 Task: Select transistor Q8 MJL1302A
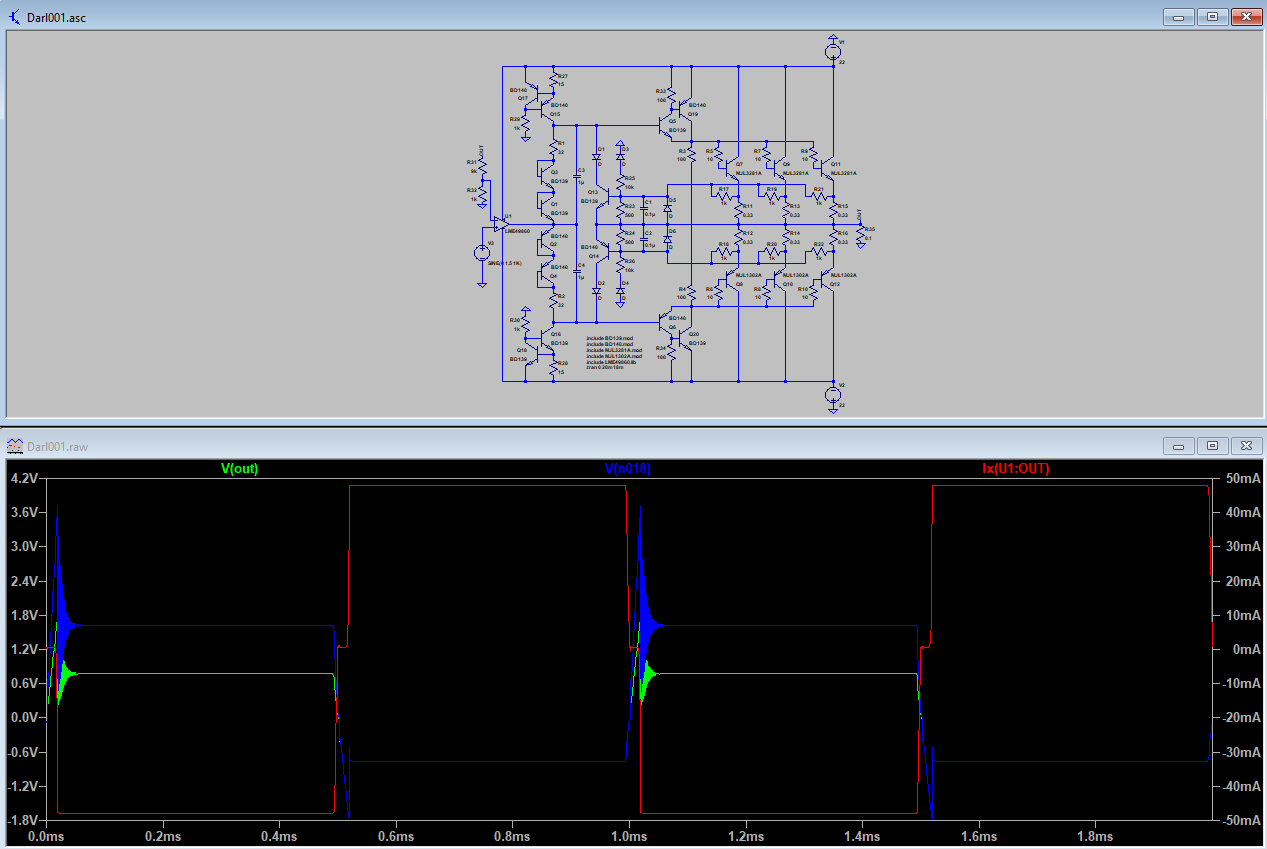click(x=734, y=281)
